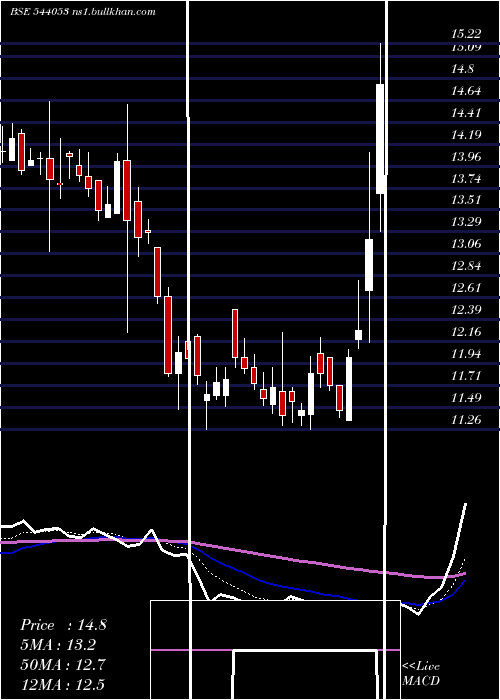The height and width of the screenshot is (700, 500).
Task: Select the 13.51 price level label
Action: click(x=466, y=200)
